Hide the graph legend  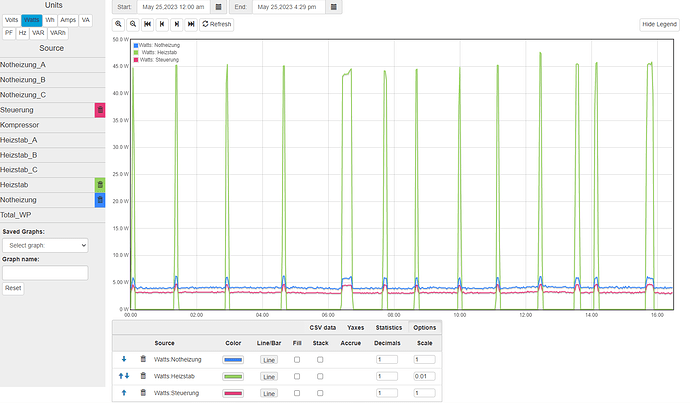pos(659,24)
